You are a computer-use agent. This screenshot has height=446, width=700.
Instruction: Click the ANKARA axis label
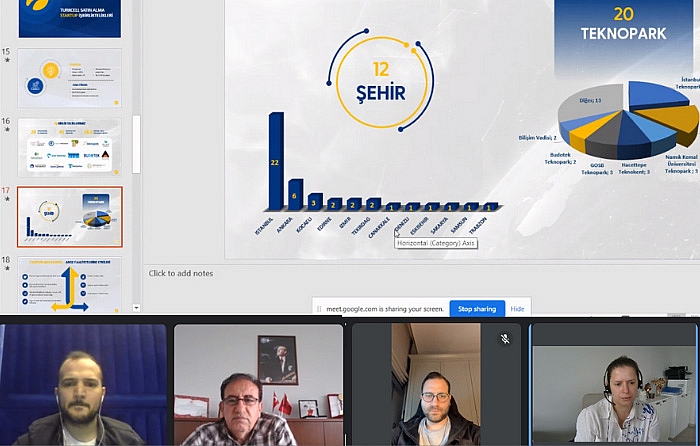pos(284,225)
